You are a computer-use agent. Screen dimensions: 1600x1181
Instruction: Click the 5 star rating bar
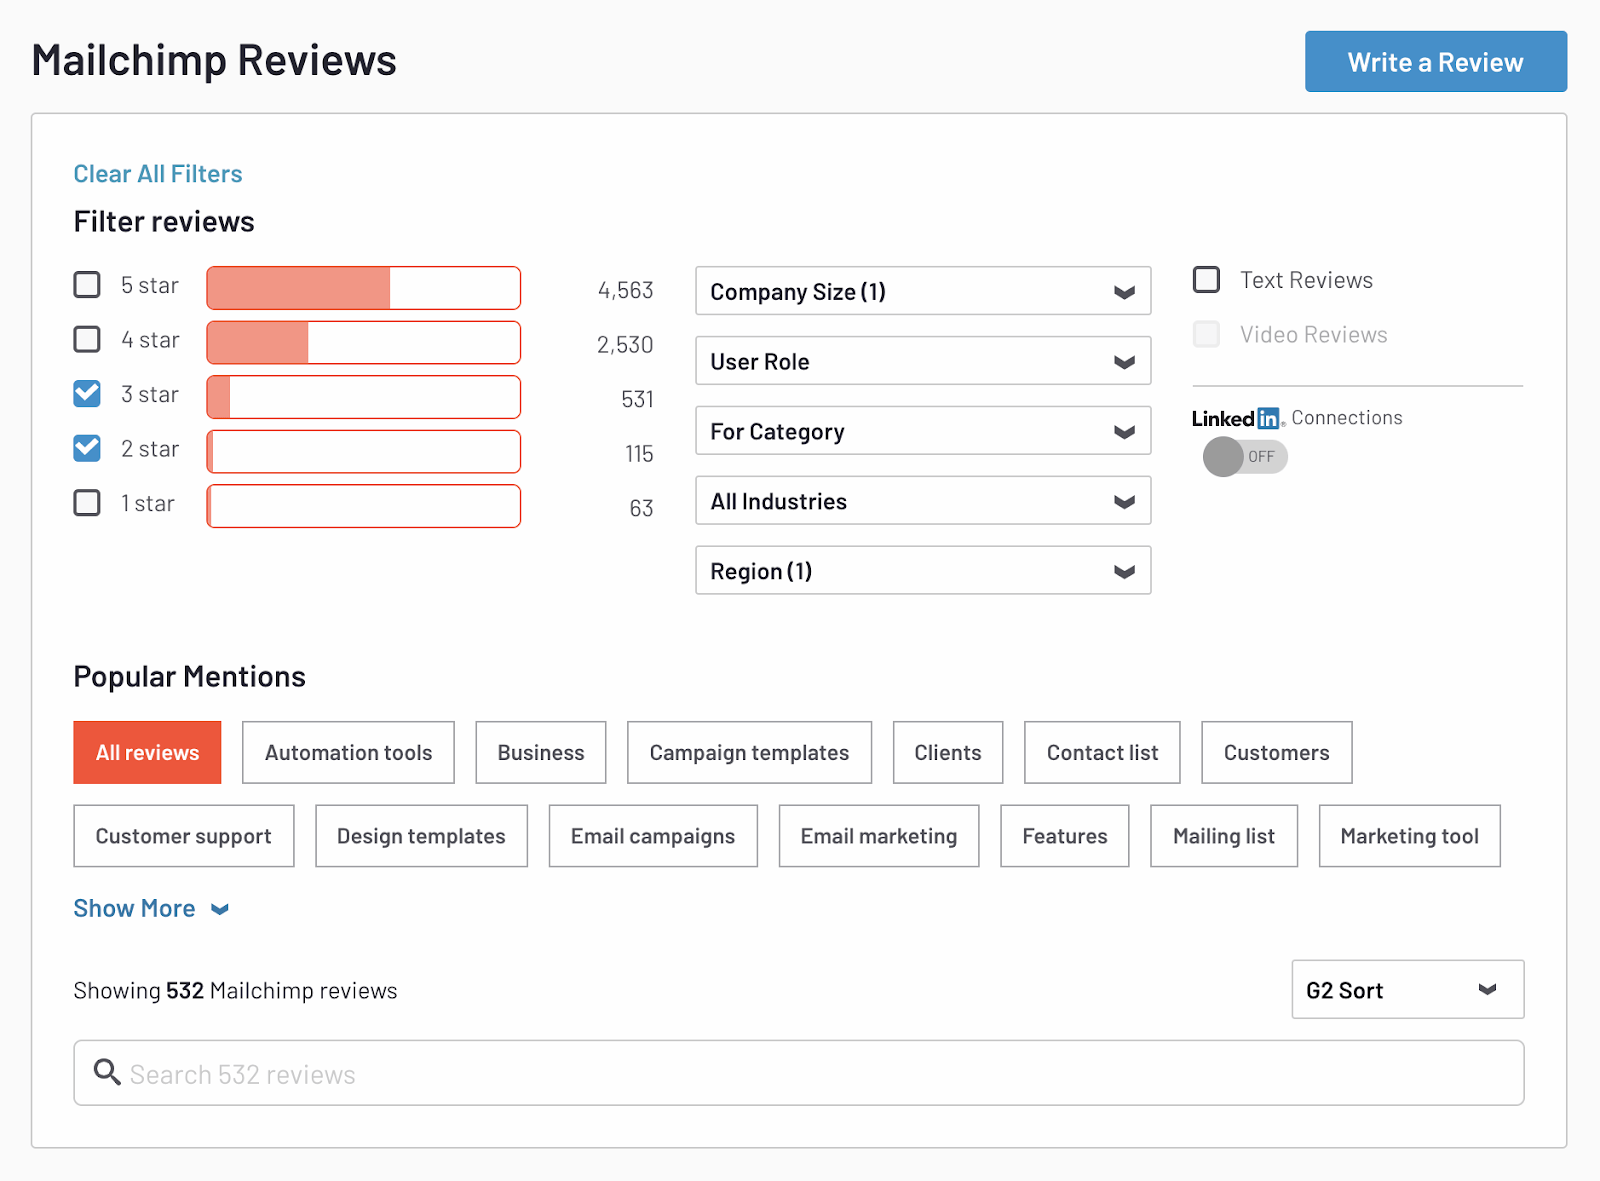[363, 288]
